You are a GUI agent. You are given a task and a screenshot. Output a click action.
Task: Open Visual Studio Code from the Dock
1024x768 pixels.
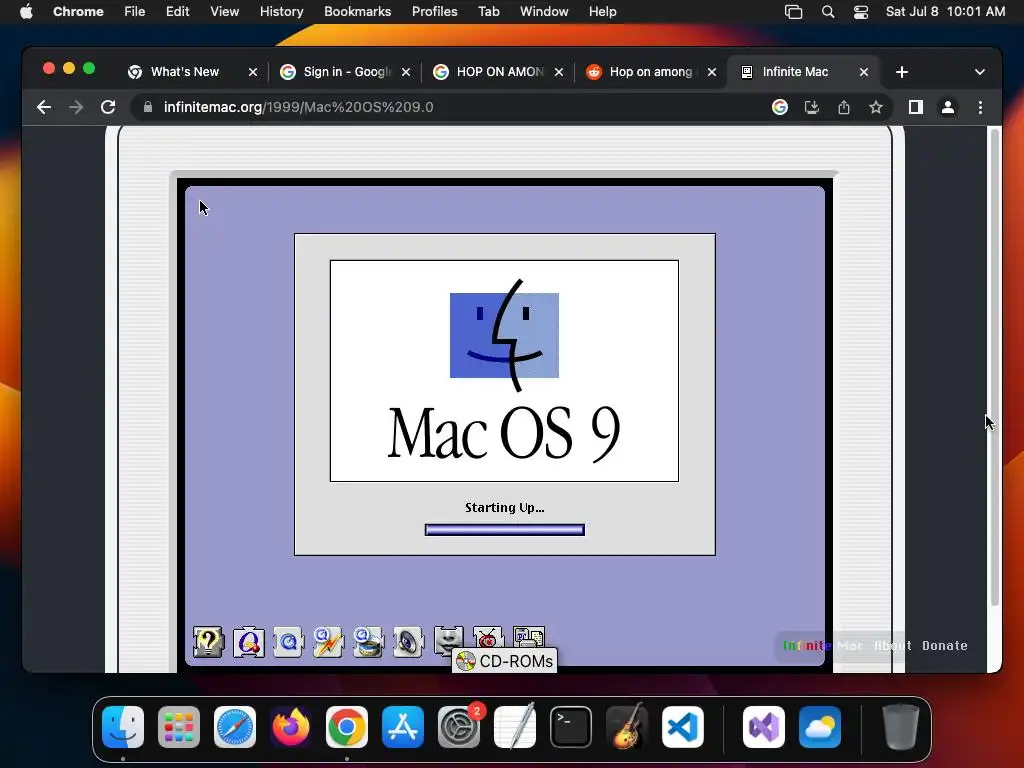(683, 727)
